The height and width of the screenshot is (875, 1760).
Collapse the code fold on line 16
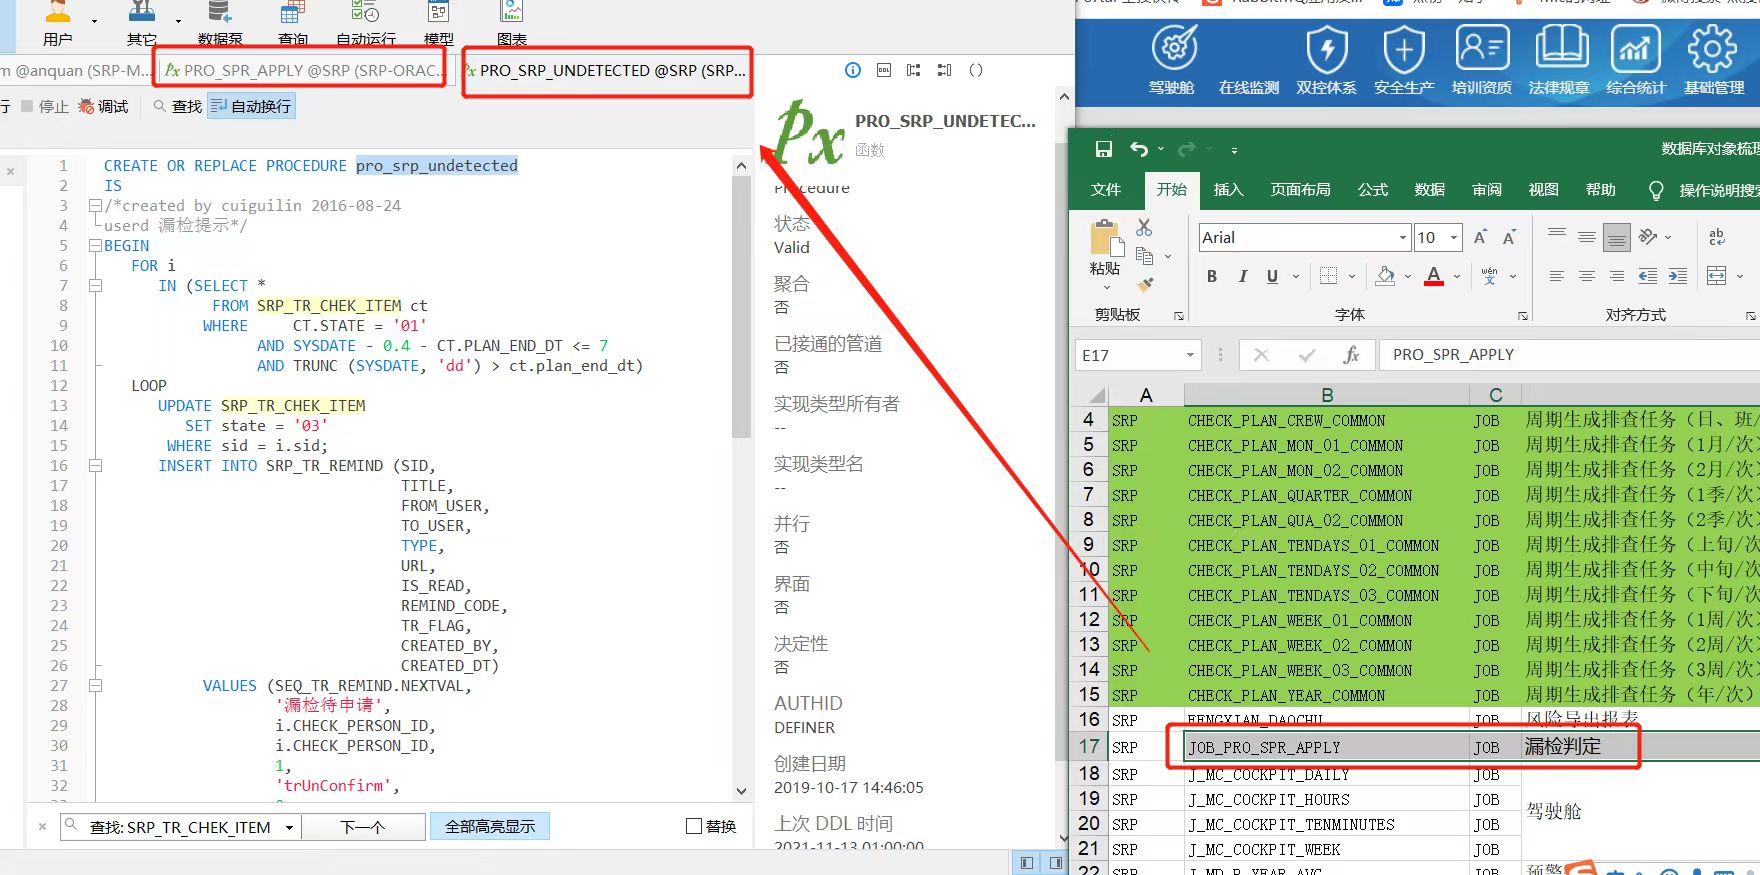95,465
